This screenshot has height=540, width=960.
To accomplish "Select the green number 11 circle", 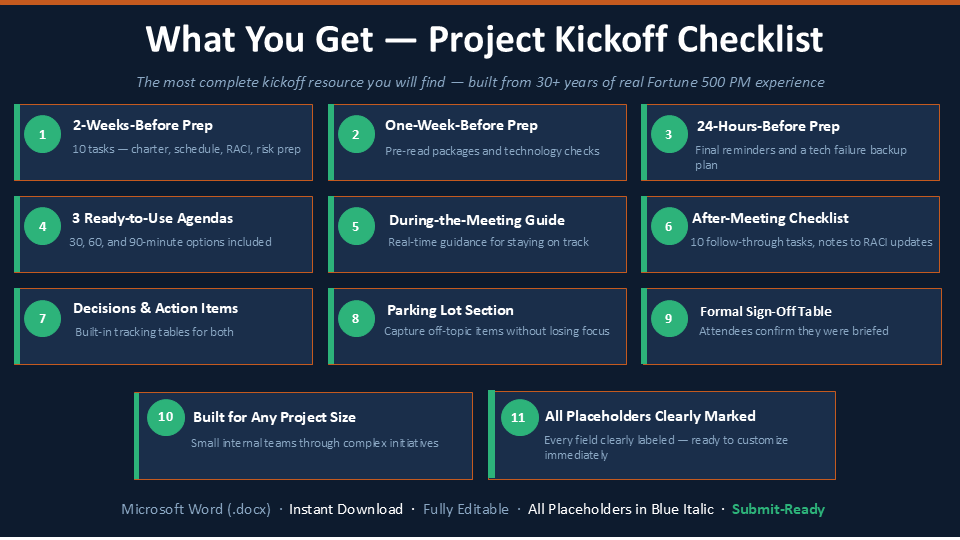I will tap(519, 418).
